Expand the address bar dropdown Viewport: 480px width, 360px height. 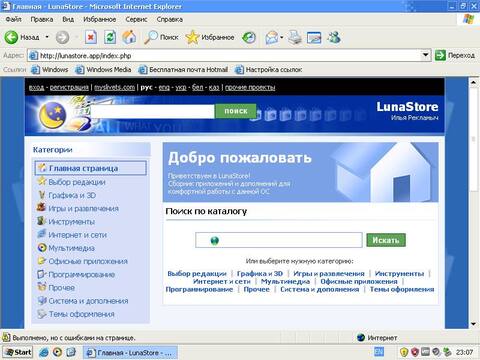pos(425,55)
